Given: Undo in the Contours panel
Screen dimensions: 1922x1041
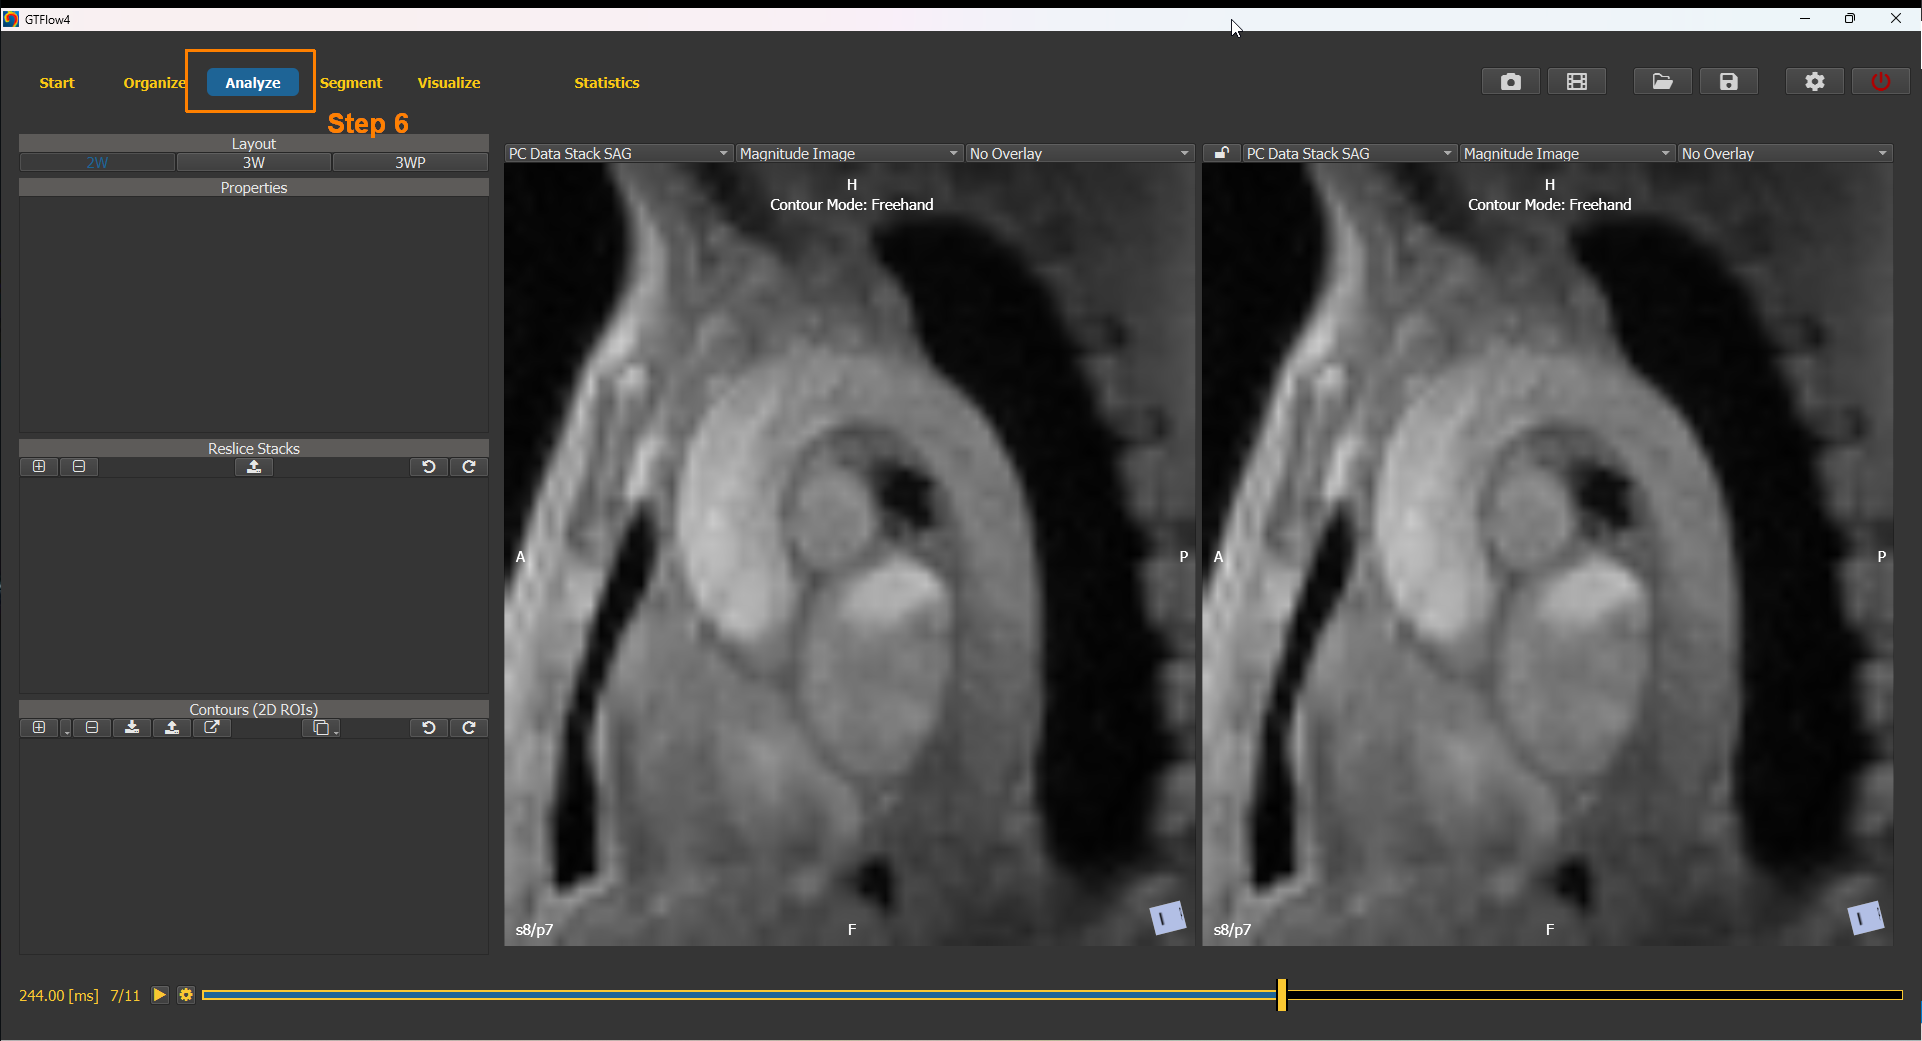Looking at the screenshot, I should coord(429,728).
